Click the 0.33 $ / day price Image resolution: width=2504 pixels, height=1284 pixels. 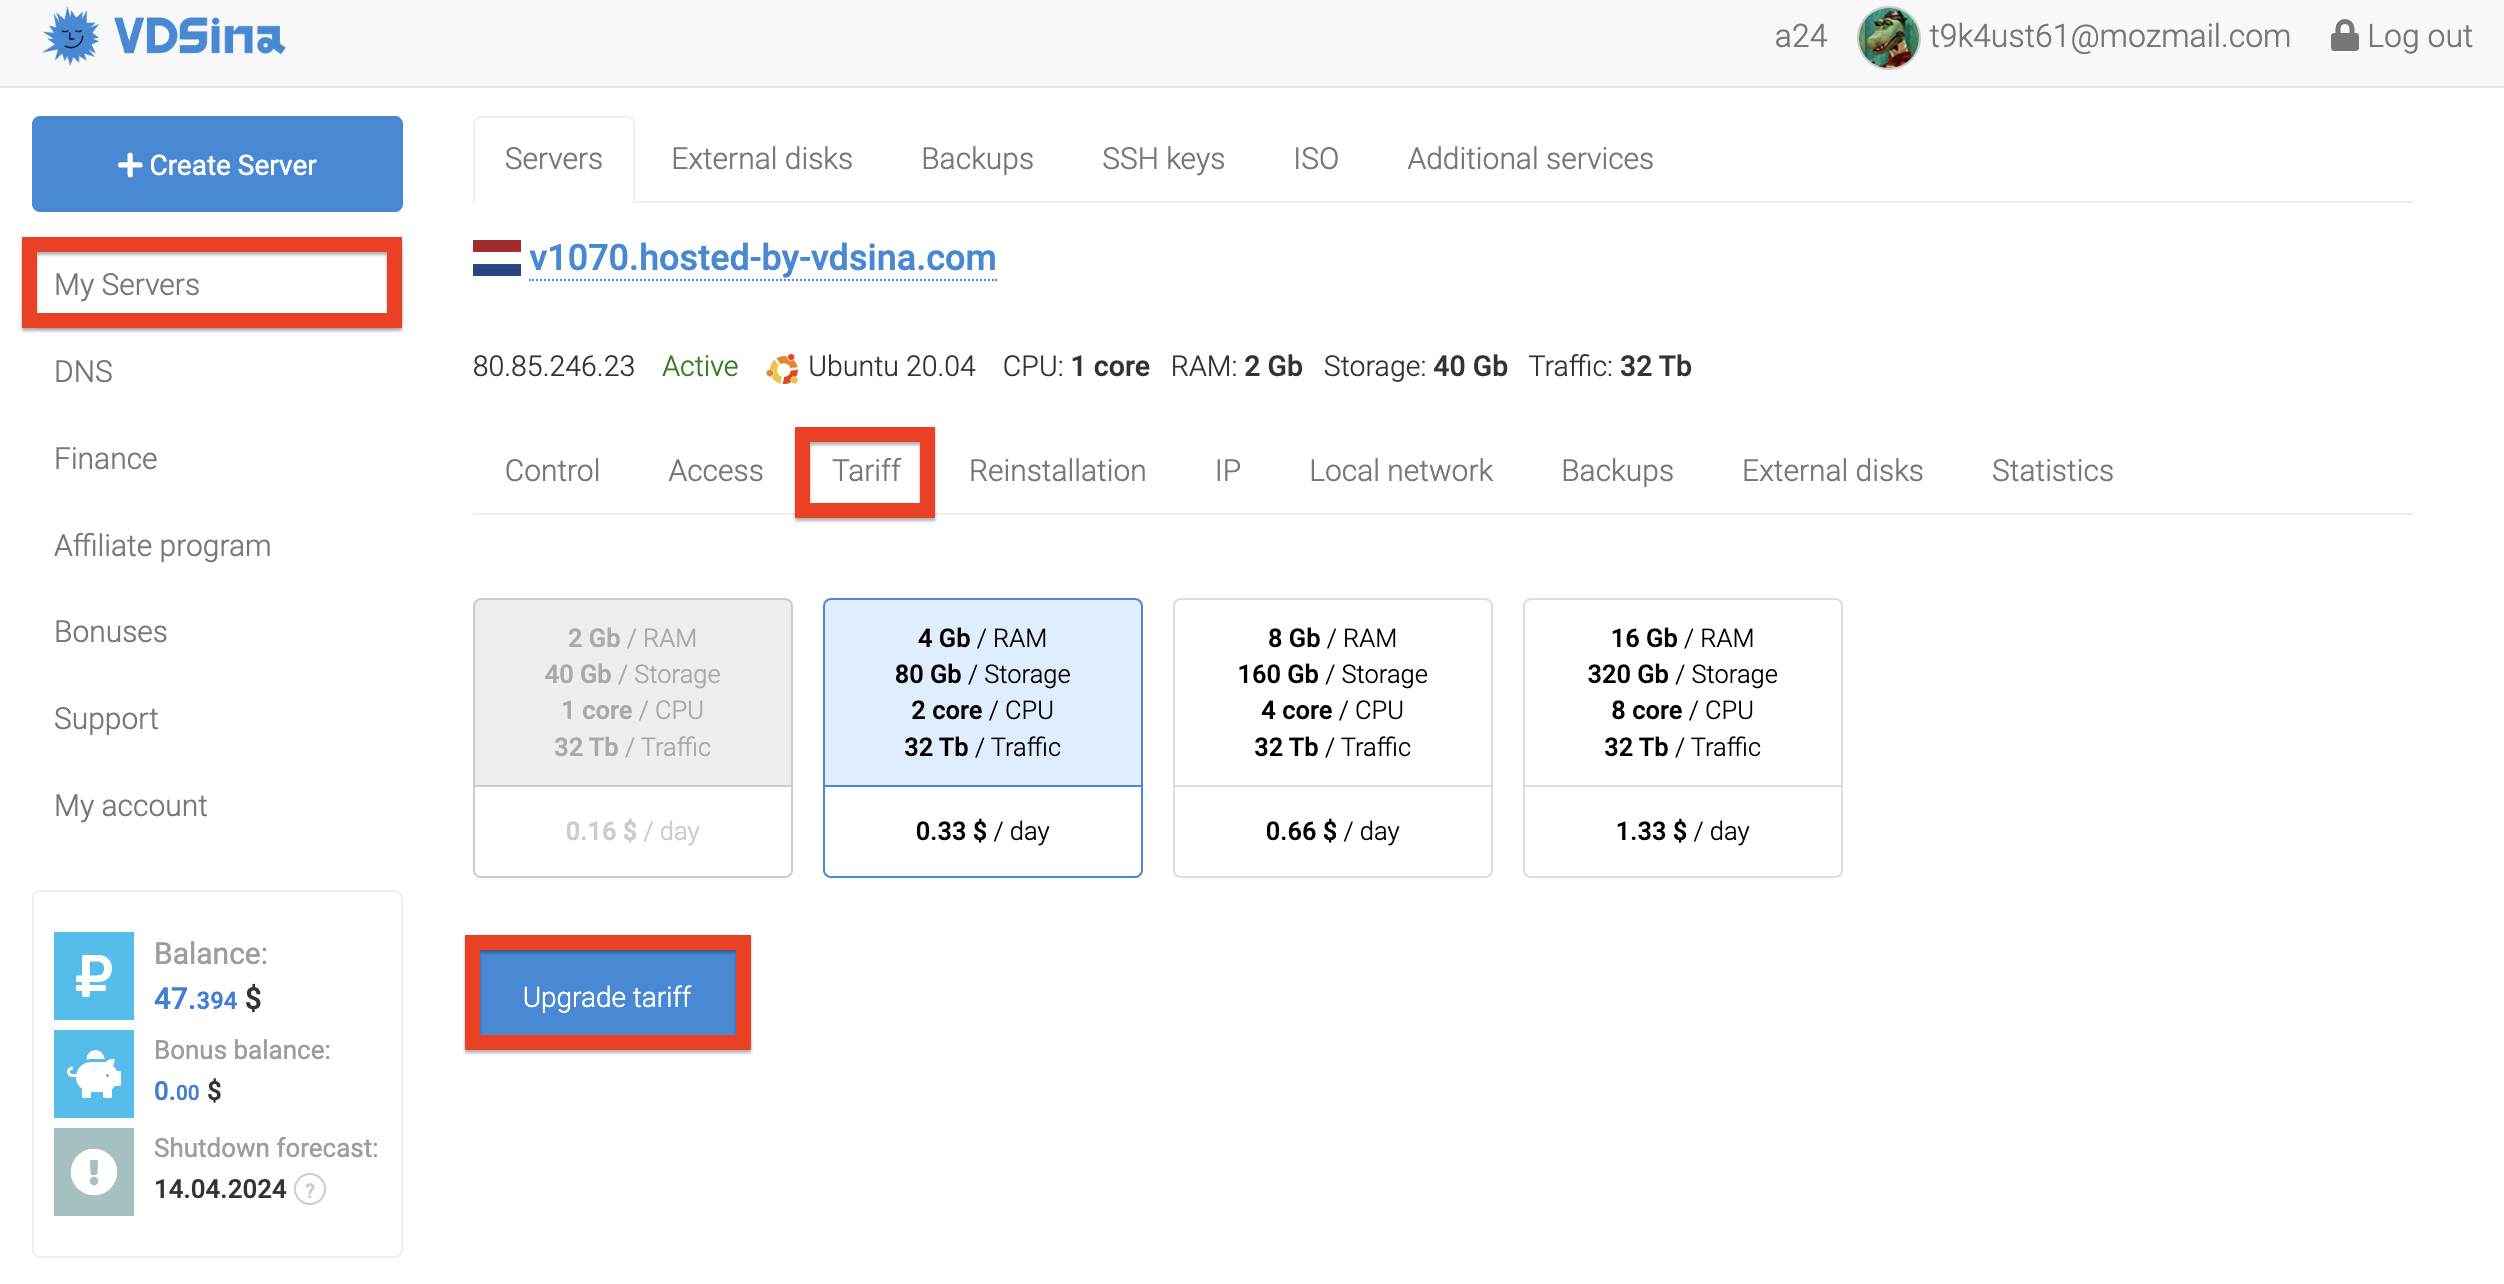[x=983, y=831]
